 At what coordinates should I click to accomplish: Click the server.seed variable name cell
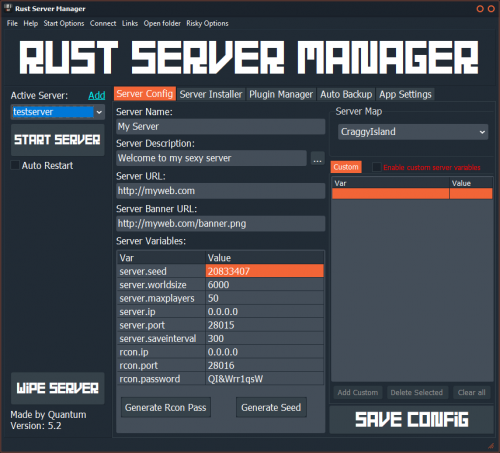coord(161,271)
